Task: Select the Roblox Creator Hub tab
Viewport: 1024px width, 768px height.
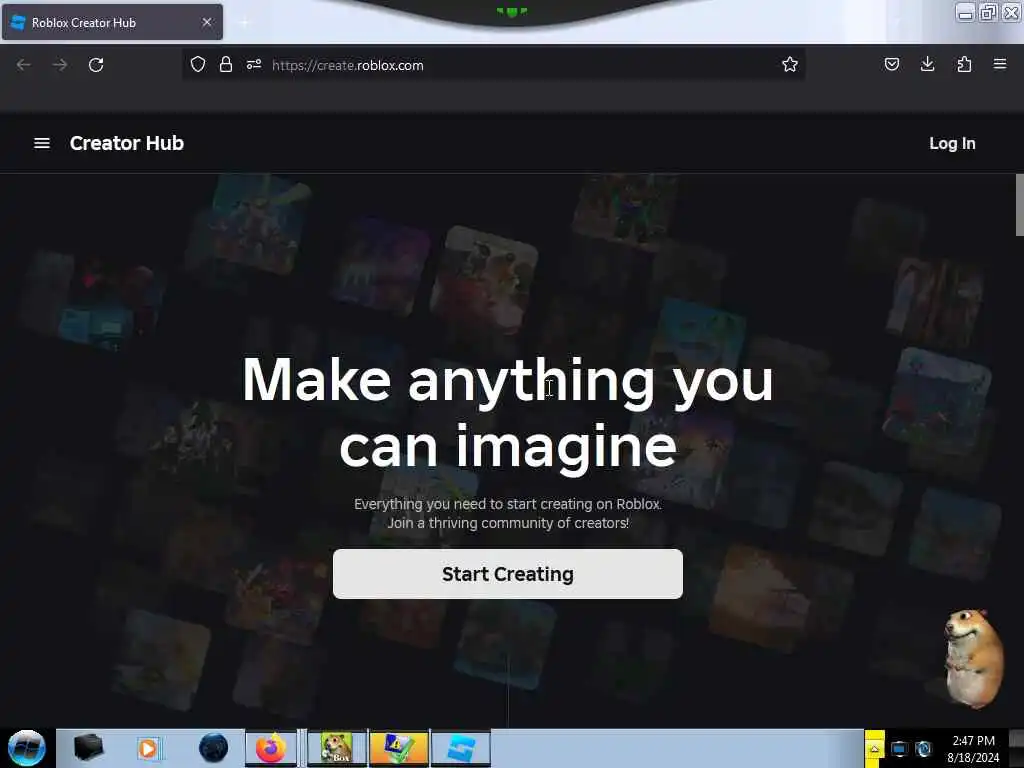Action: click(112, 22)
